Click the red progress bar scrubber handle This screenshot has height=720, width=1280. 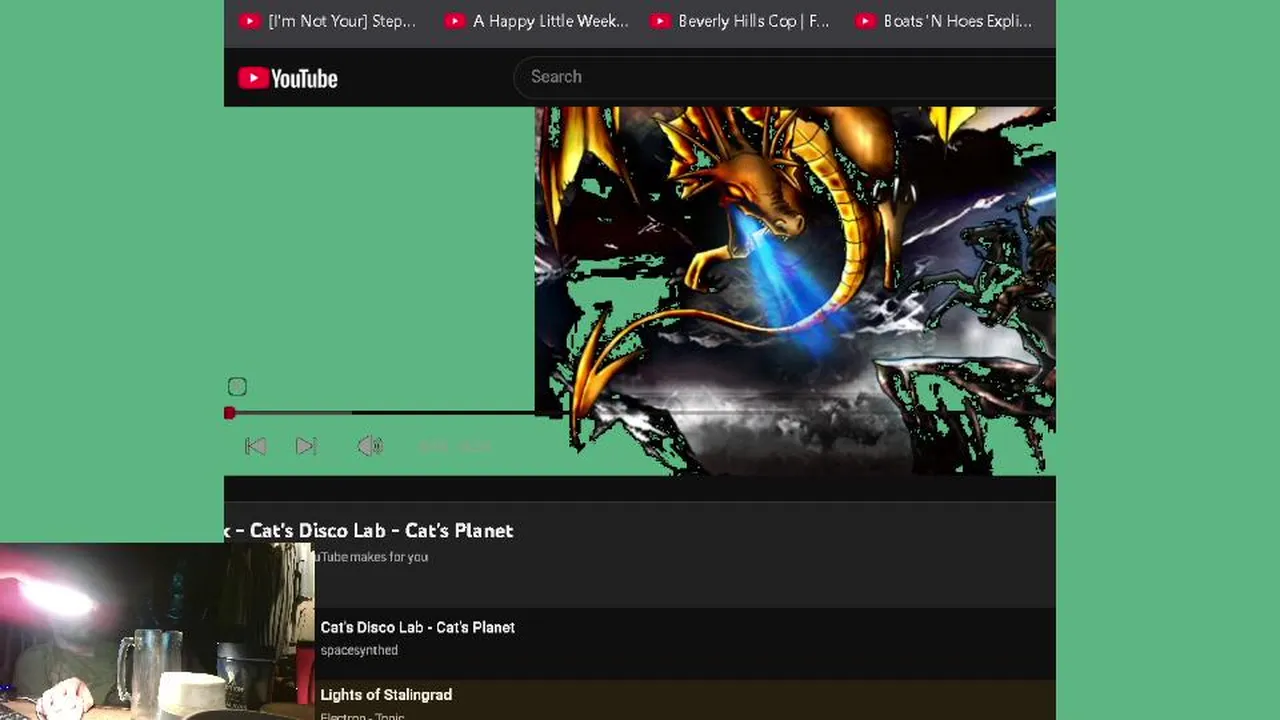pyautogui.click(x=230, y=413)
